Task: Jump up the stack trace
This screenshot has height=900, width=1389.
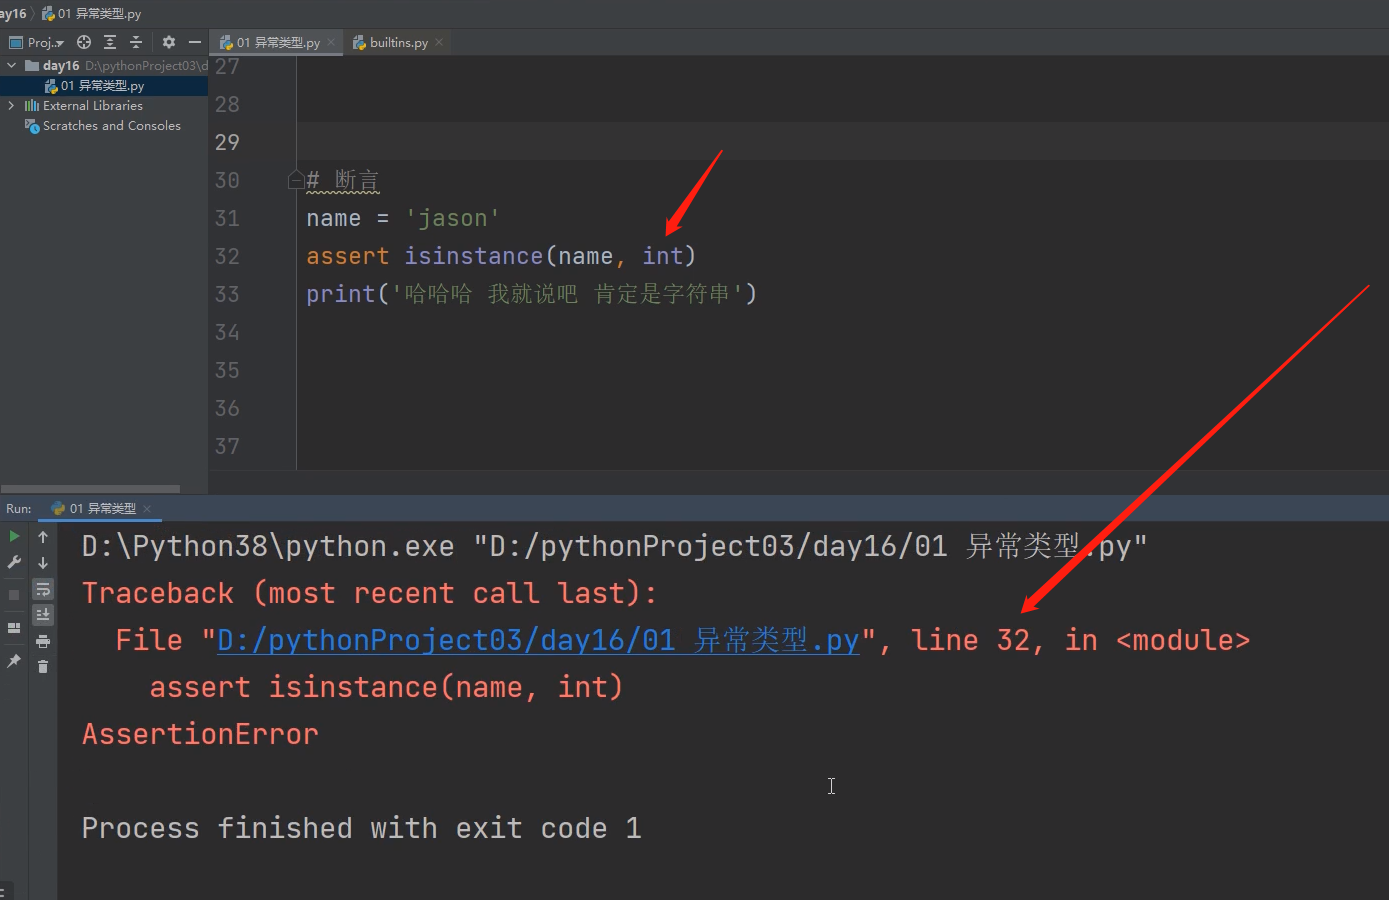Action: tap(43, 537)
